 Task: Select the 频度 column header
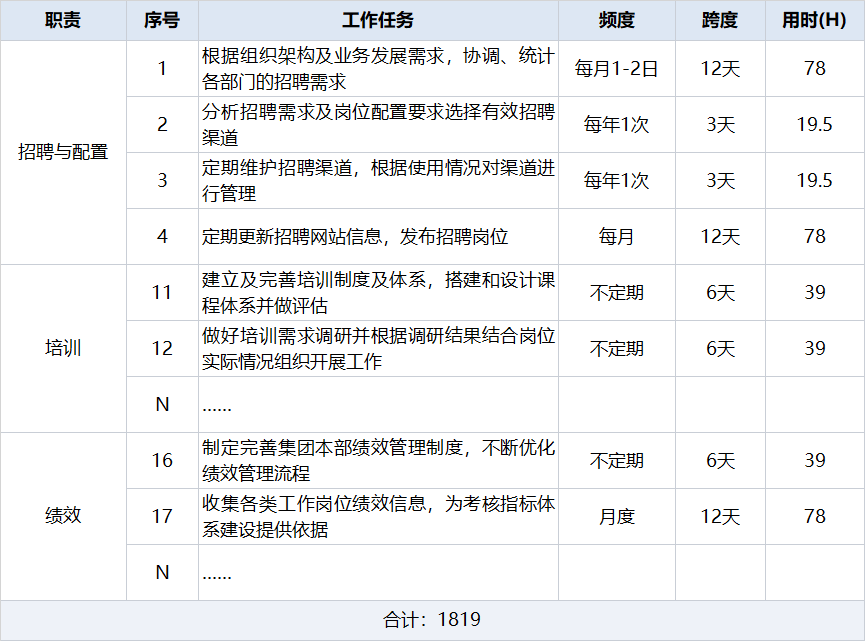[617, 20]
